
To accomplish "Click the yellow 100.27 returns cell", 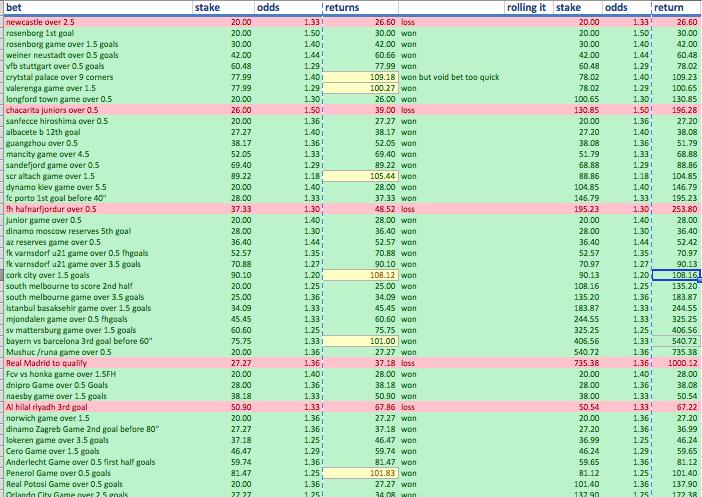I will (360, 88).
